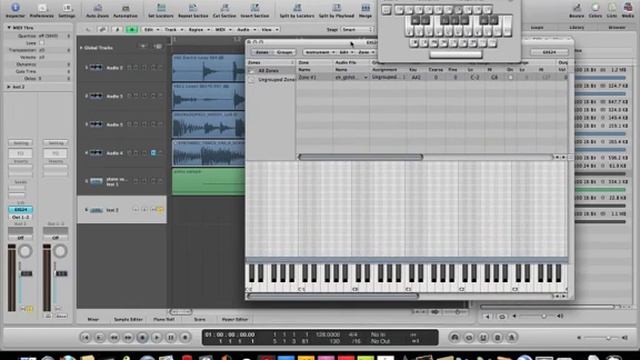Show Automation via the toolbar icon
This screenshot has height=360, width=640.
tap(125, 10)
